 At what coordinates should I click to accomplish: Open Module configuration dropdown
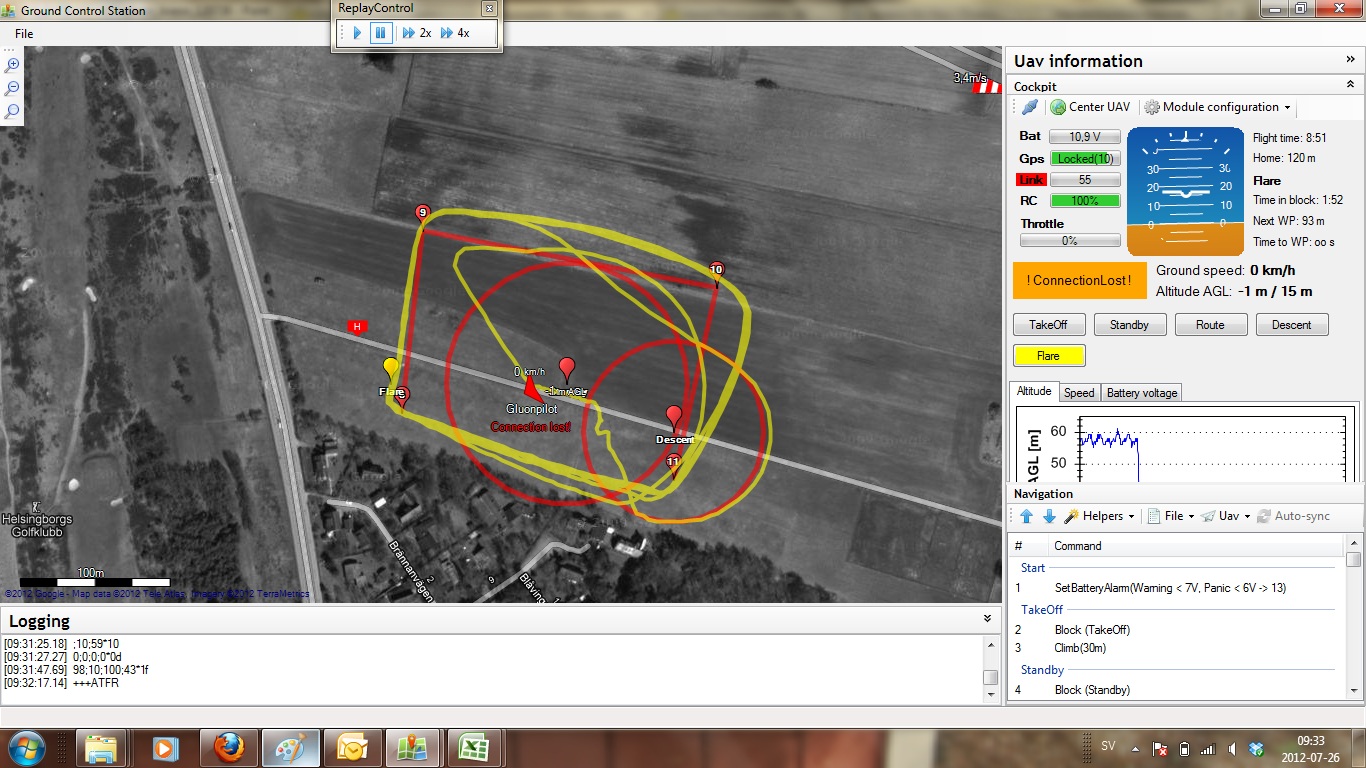click(1217, 107)
